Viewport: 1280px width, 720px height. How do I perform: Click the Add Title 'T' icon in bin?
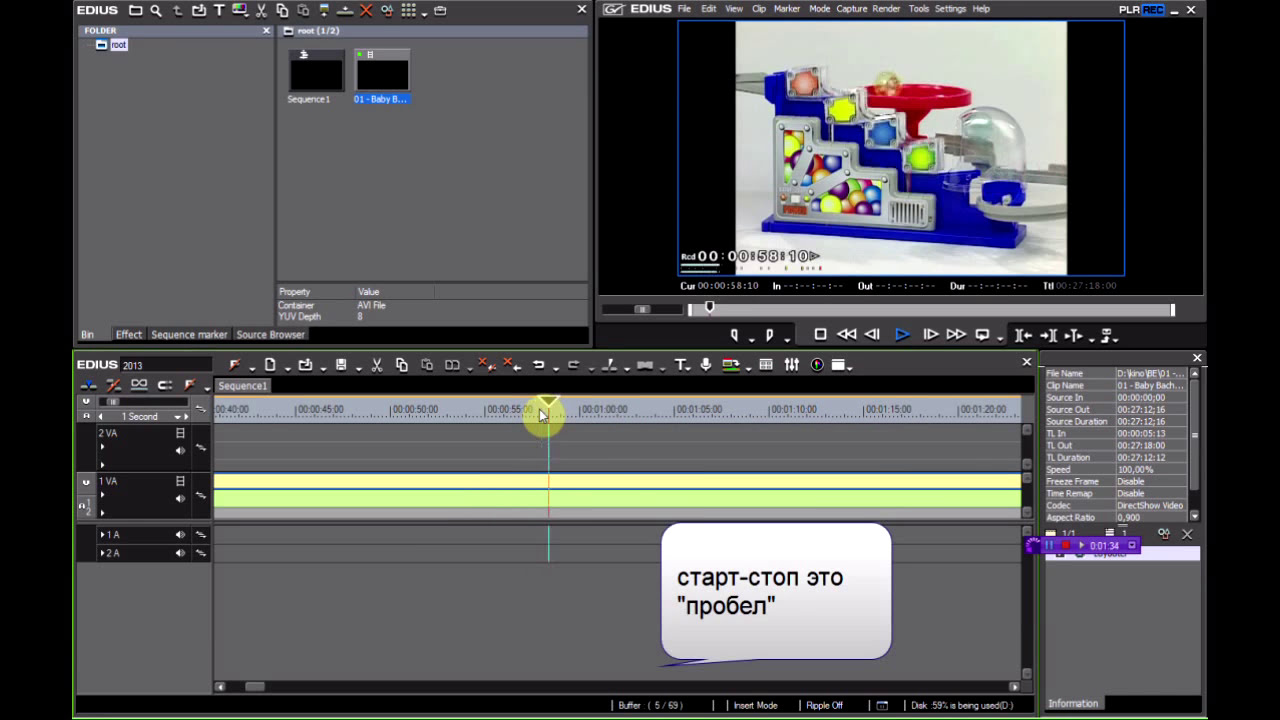[x=219, y=10]
